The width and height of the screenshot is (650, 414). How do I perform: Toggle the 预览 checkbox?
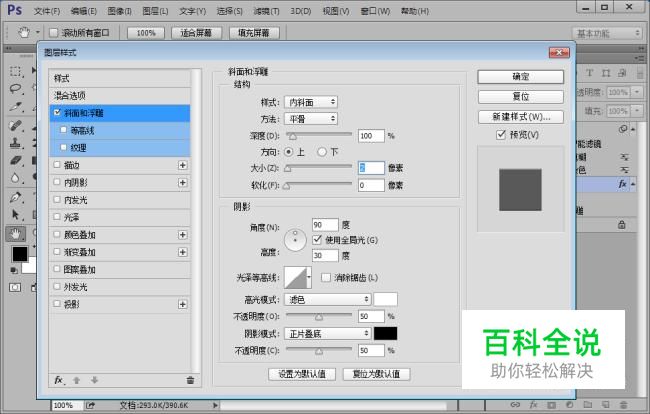point(501,135)
